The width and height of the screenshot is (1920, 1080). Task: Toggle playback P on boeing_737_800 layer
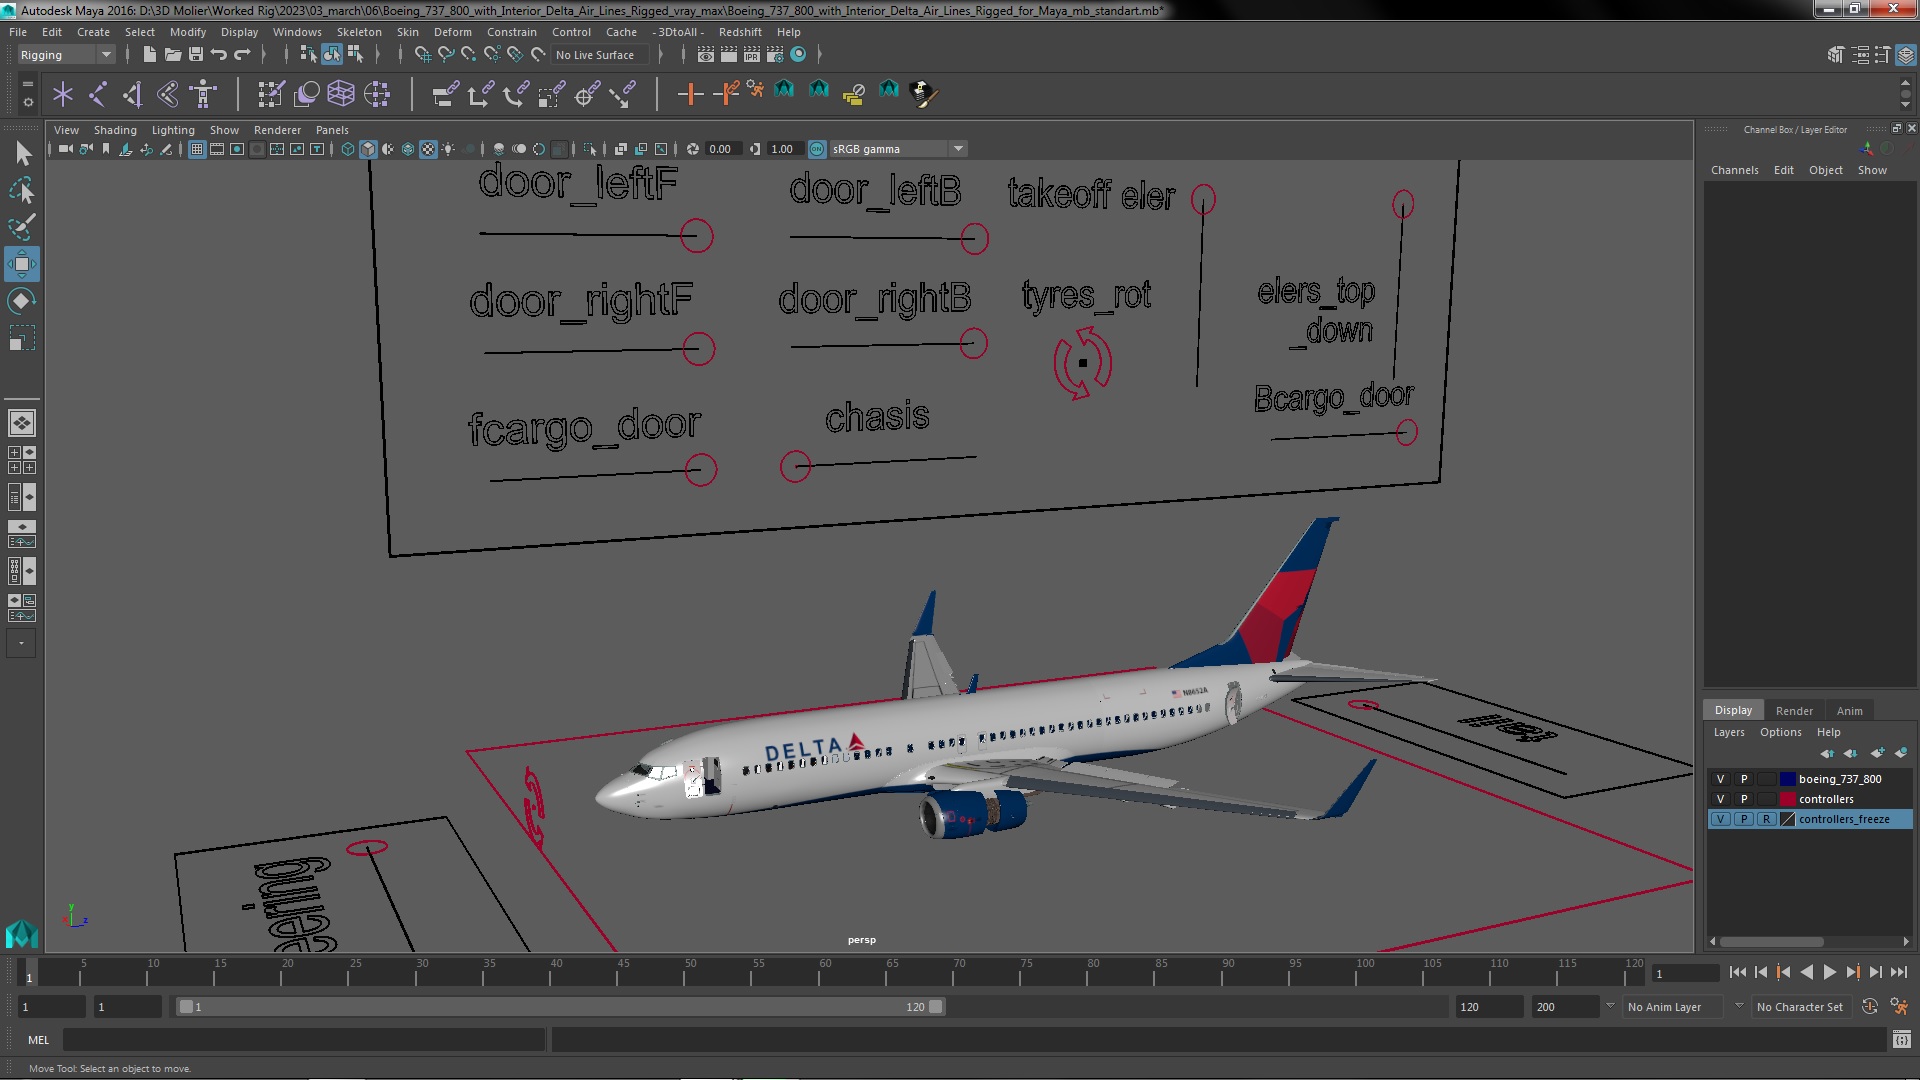pos(1744,779)
